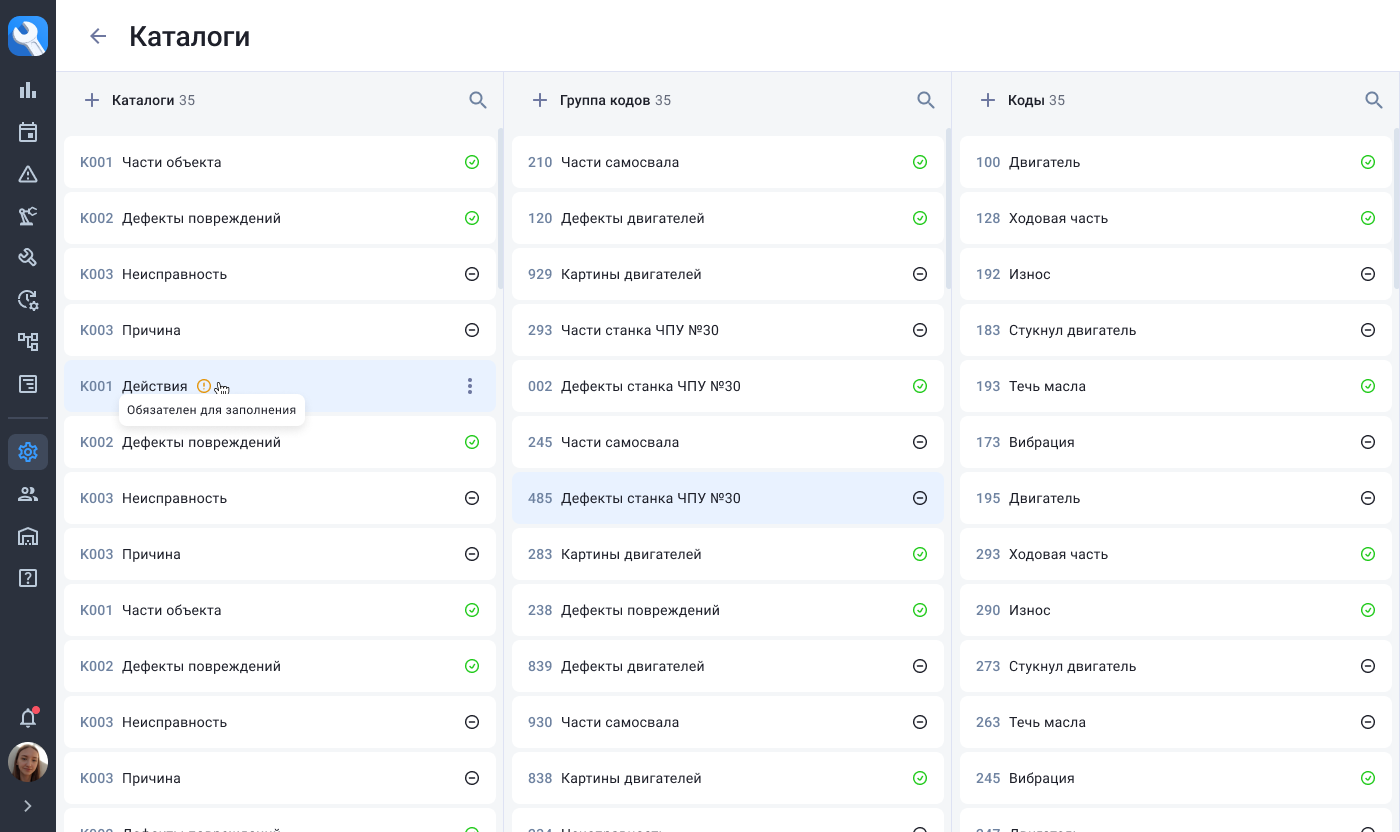The width and height of the screenshot is (1400, 832).
Task: Open the three-dot menu on K001 Действия
Action: [470, 385]
